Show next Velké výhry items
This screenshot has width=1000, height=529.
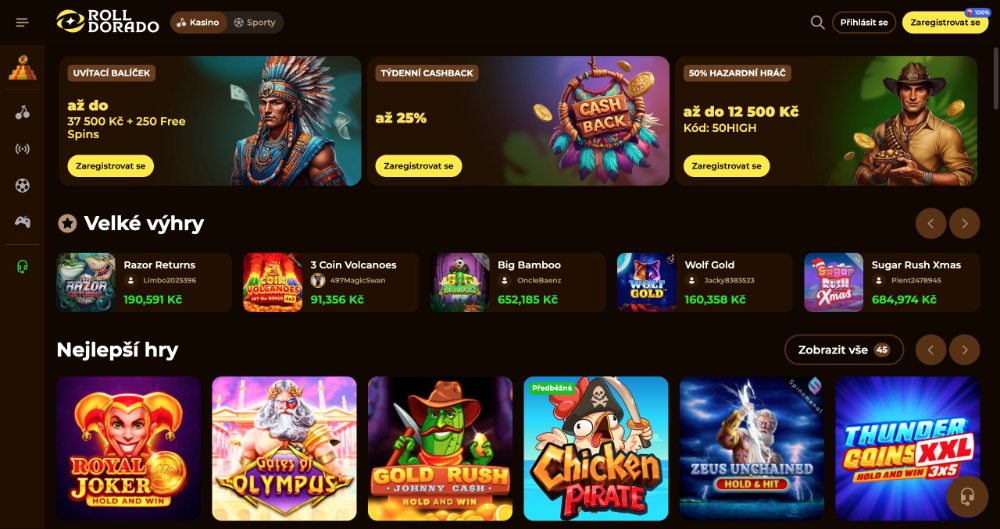point(964,223)
